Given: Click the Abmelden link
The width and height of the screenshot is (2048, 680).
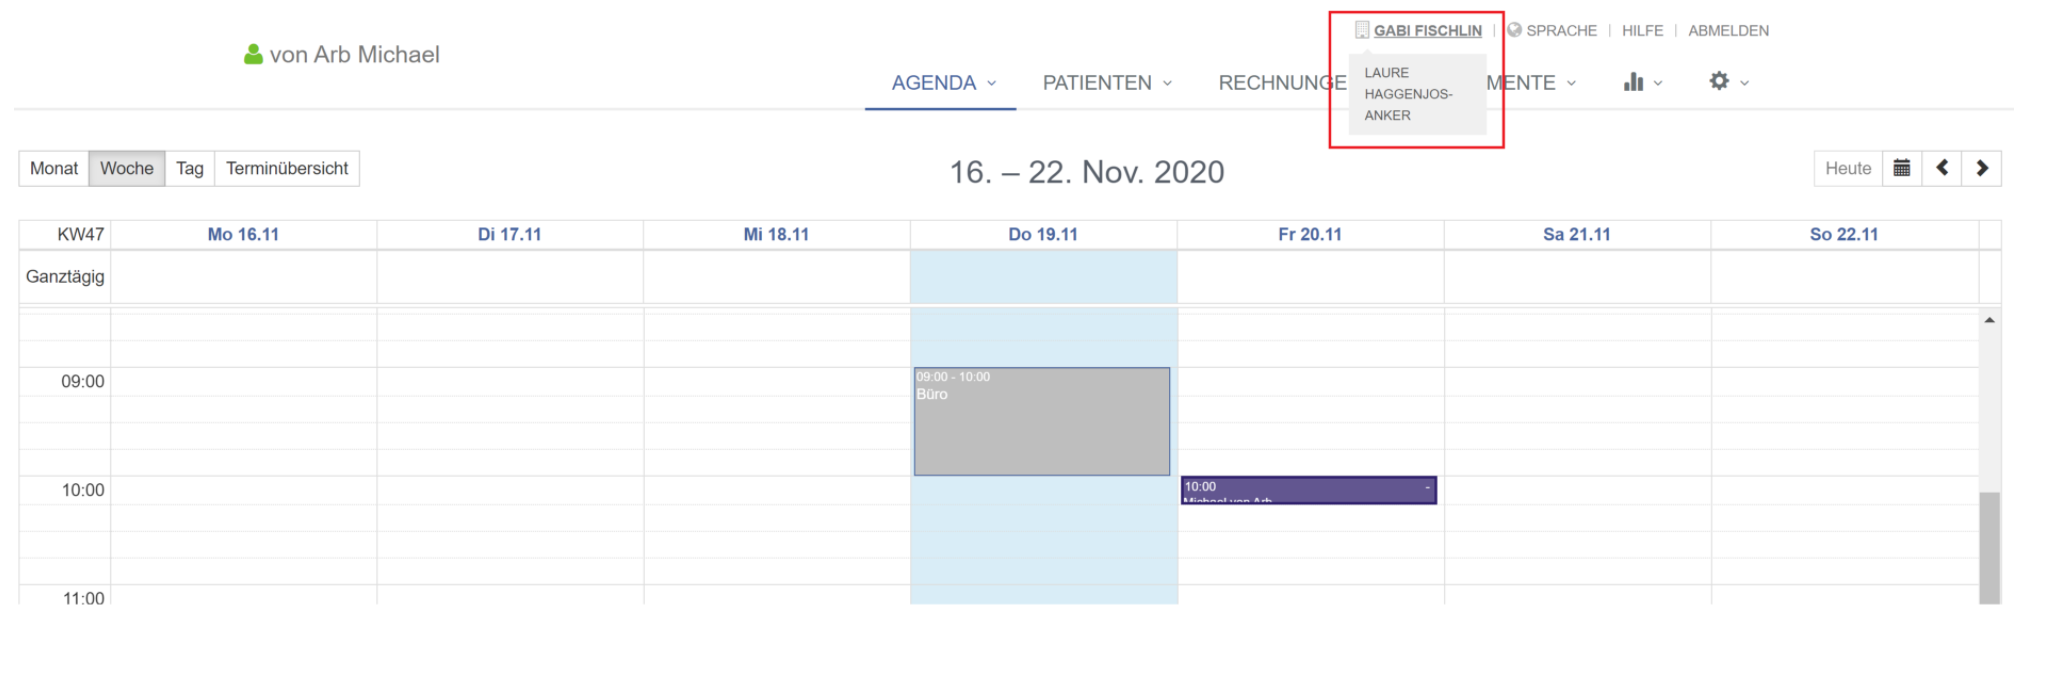Looking at the screenshot, I should [x=1728, y=31].
